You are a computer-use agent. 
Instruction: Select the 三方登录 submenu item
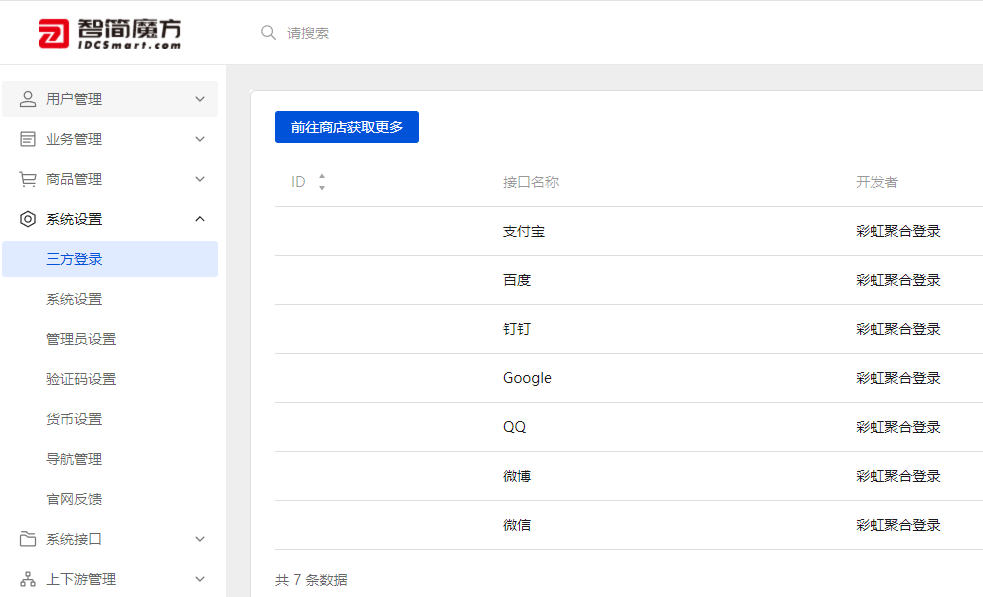coord(110,259)
